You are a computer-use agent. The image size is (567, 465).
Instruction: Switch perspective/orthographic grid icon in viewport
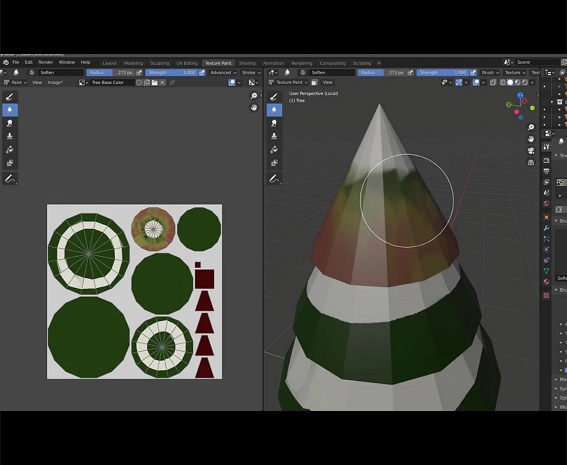531,162
